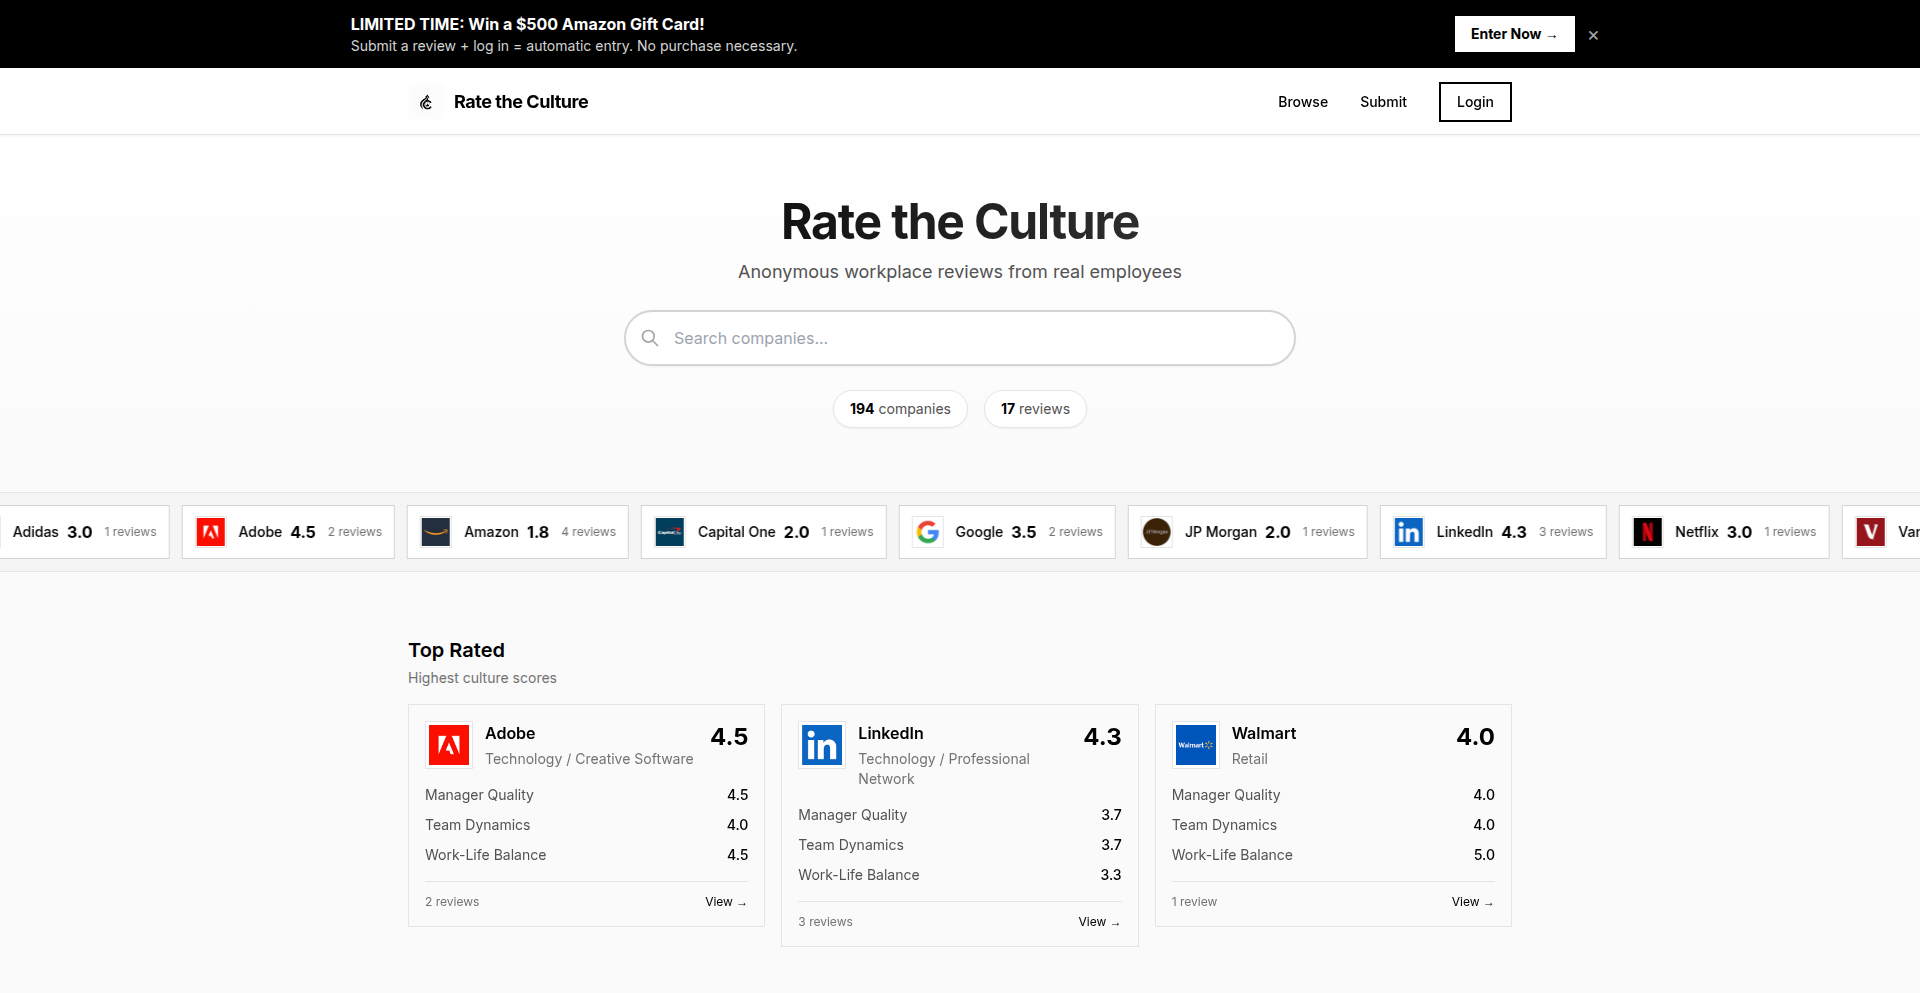This screenshot has height=993, width=1920.
Task: Click the LinkedIn logo in the Top Rated card
Action: click(x=821, y=745)
